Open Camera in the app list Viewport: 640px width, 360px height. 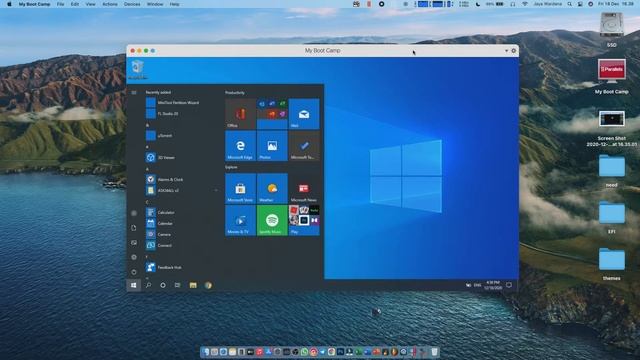tap(159, 234)
